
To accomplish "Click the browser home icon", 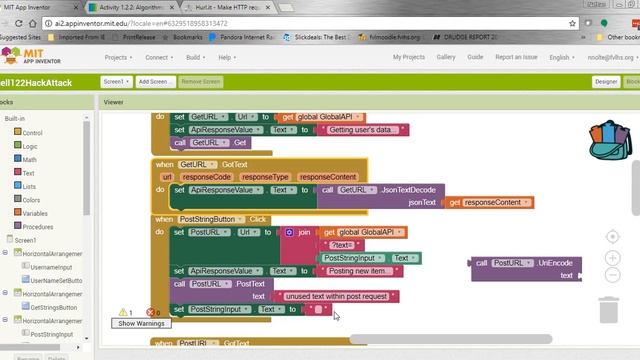I will point(33,24).
